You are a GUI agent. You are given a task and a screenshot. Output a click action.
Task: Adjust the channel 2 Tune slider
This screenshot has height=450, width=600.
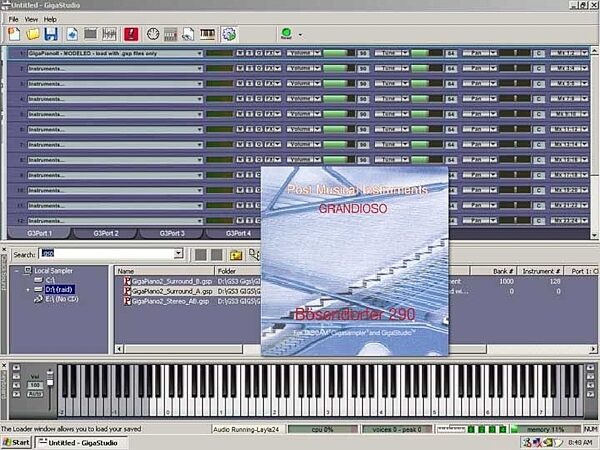coord(427,68)
